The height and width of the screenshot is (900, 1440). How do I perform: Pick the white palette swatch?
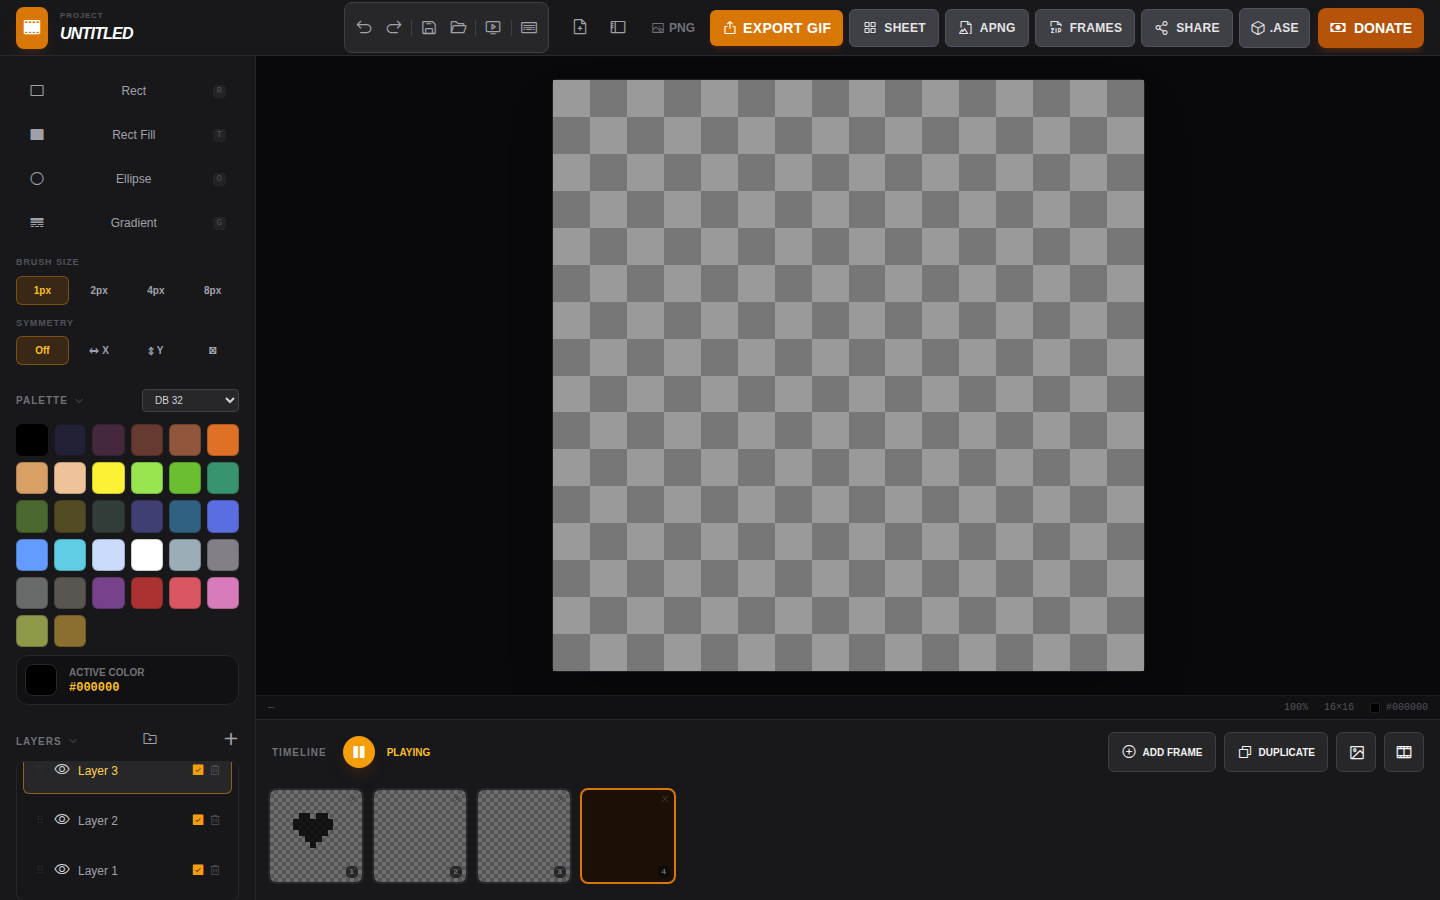point(147,555)
